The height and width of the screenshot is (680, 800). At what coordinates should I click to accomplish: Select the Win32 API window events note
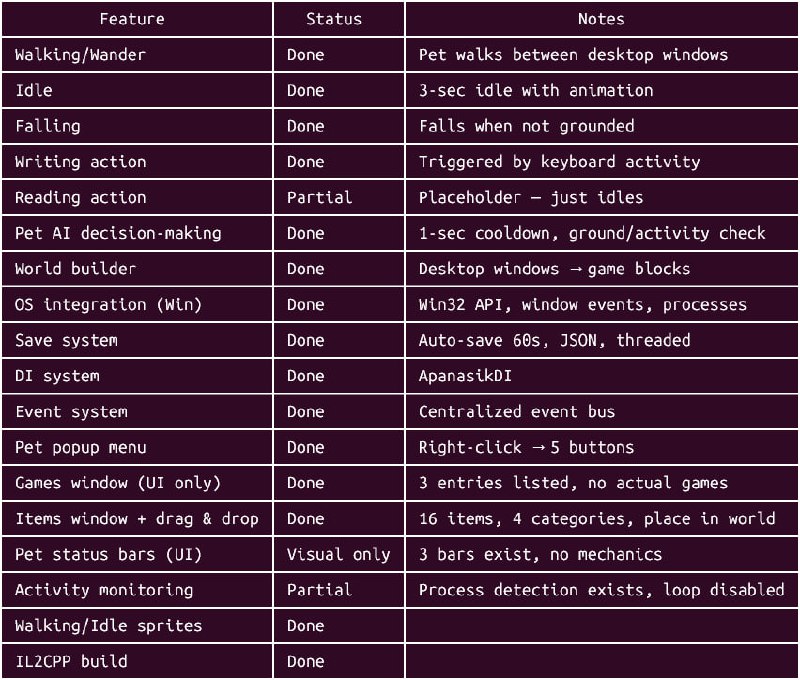click(x=583, y=305)
